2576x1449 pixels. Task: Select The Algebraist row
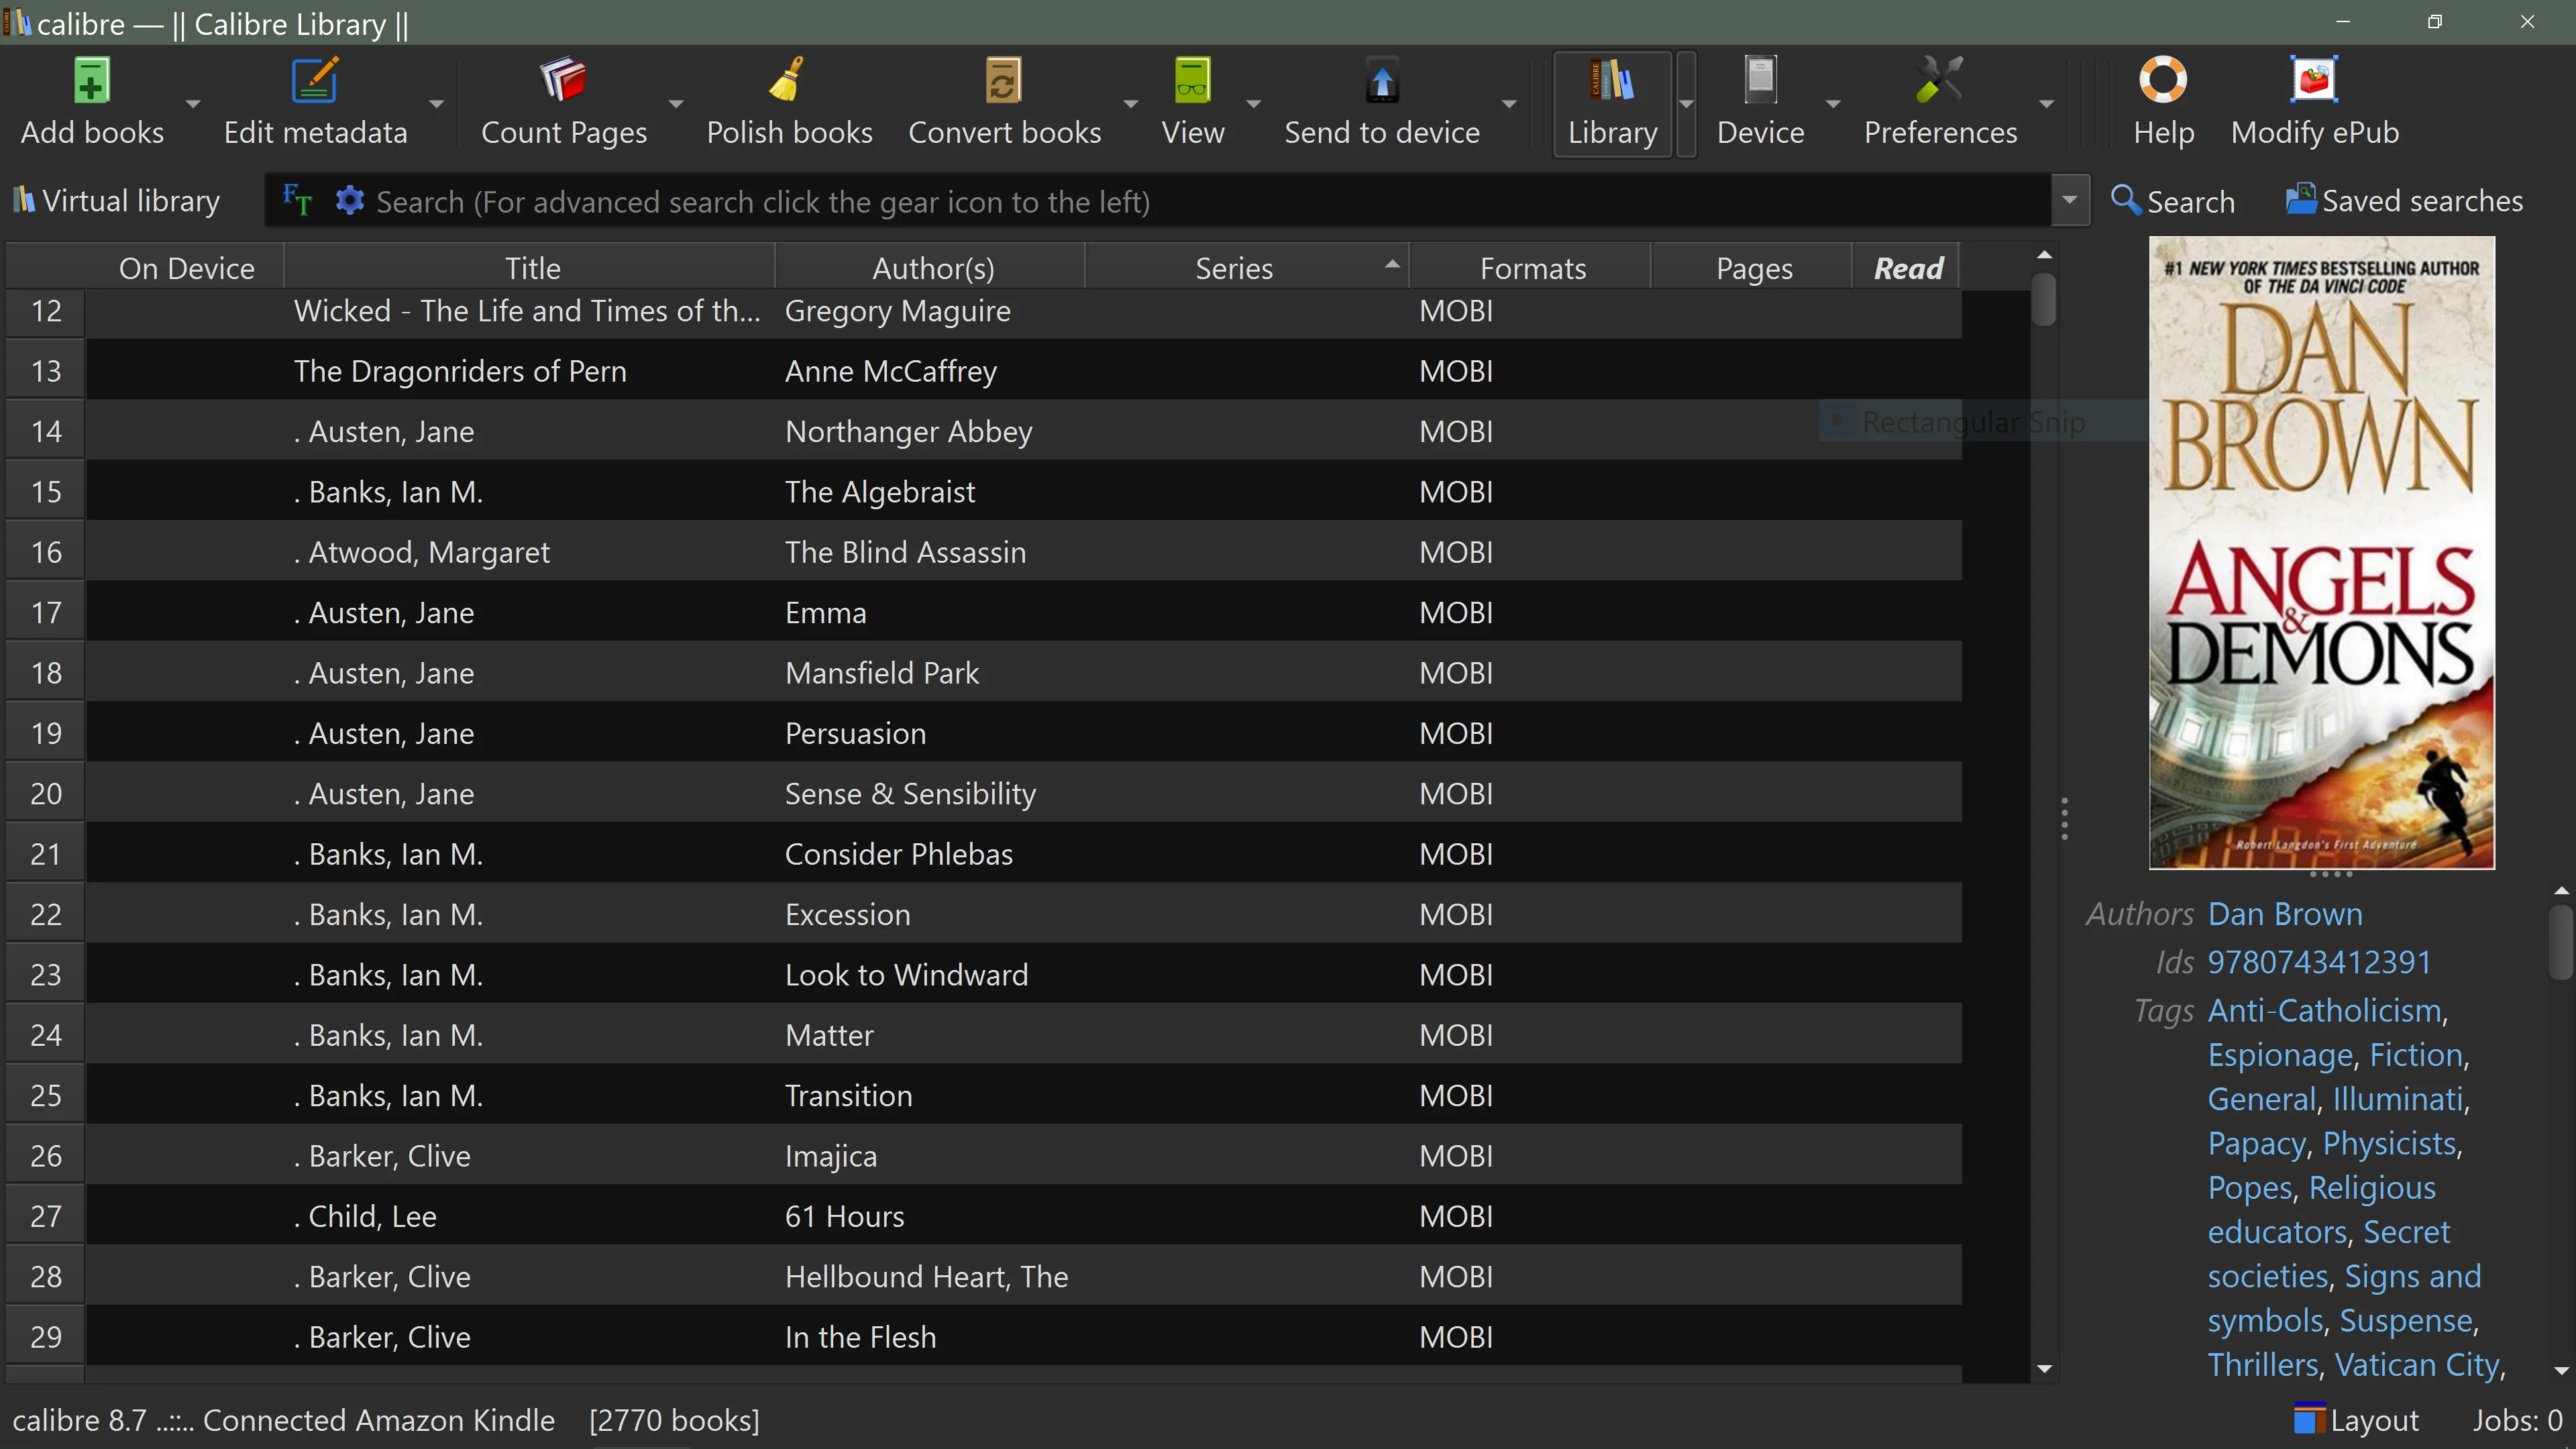(x=1023, y=492)
